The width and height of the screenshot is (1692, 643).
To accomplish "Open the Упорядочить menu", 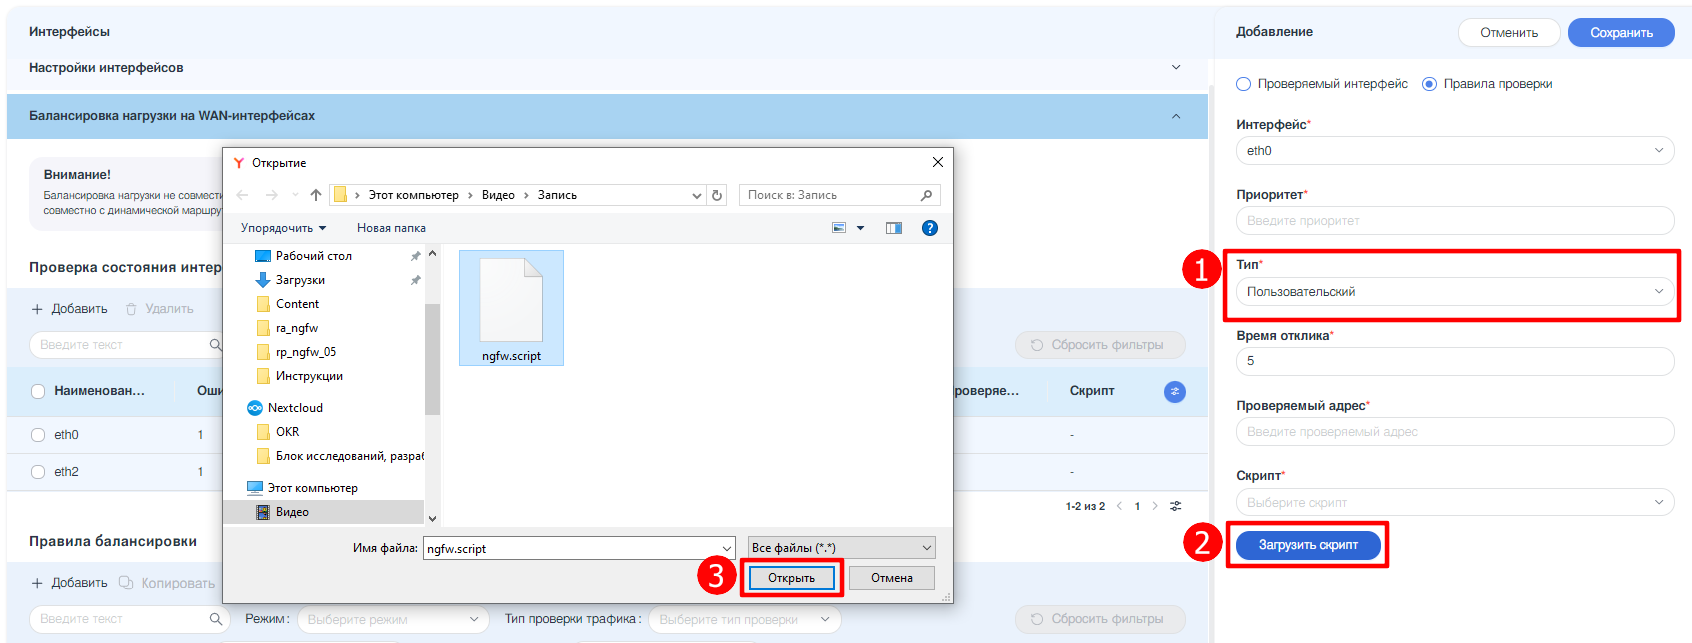I will [x=283, y=228].
